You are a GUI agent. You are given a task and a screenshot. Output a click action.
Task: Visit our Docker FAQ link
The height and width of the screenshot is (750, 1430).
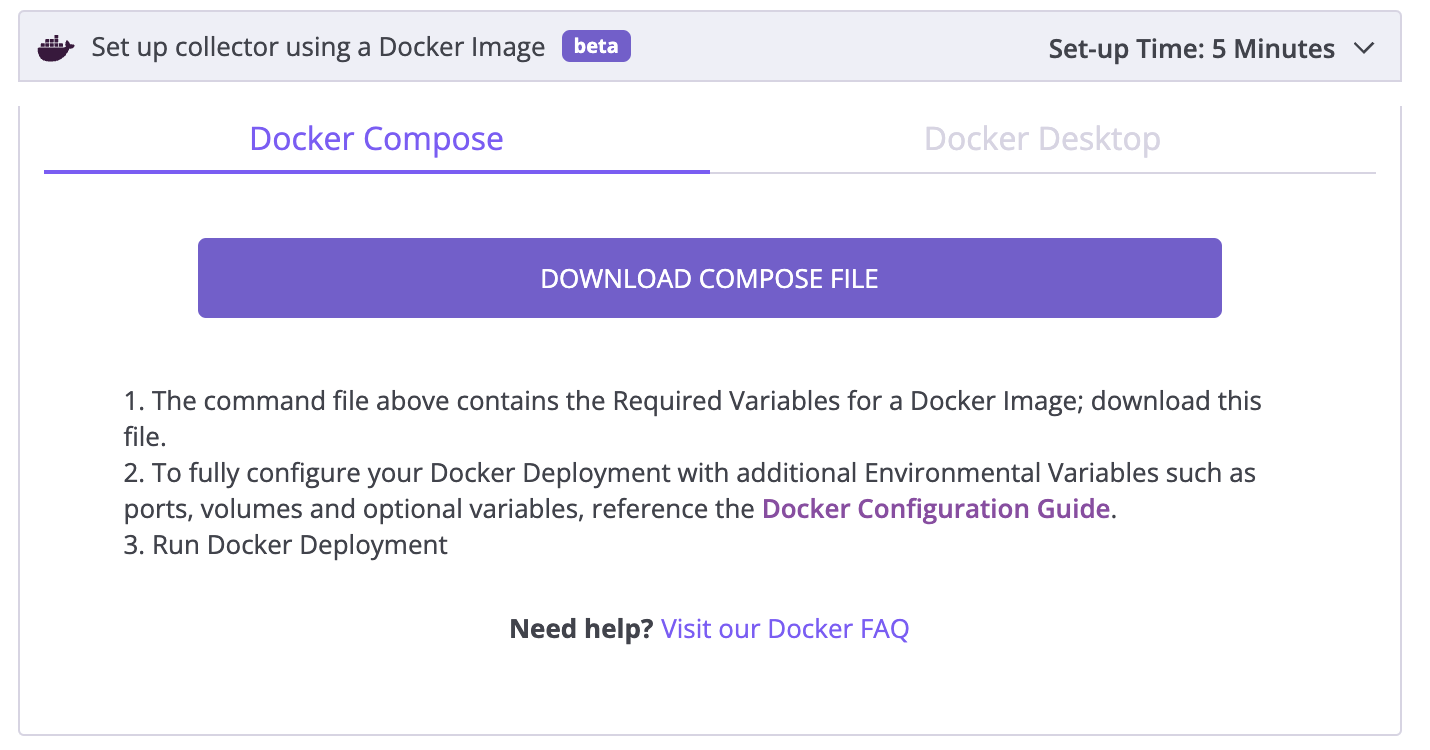784,628
